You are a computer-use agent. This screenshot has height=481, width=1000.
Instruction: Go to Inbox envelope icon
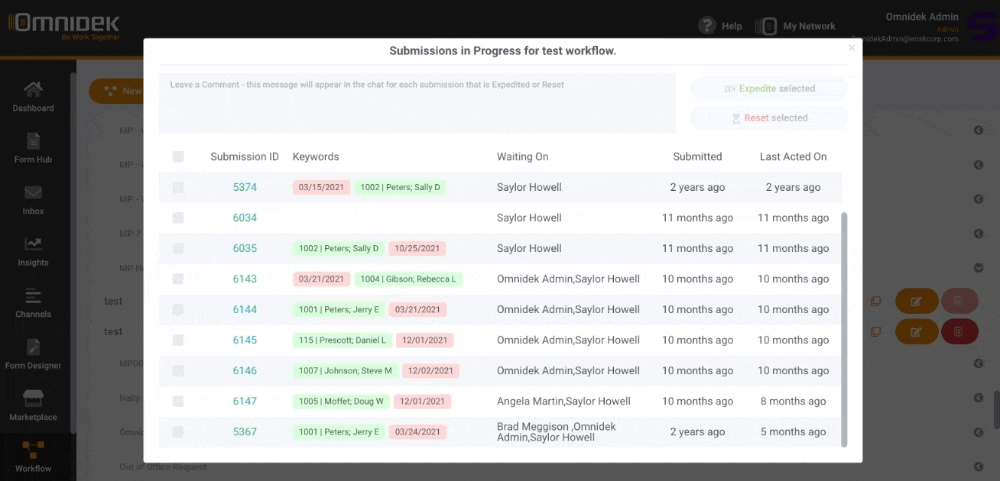pyautogui.click(x=33, y=193)
